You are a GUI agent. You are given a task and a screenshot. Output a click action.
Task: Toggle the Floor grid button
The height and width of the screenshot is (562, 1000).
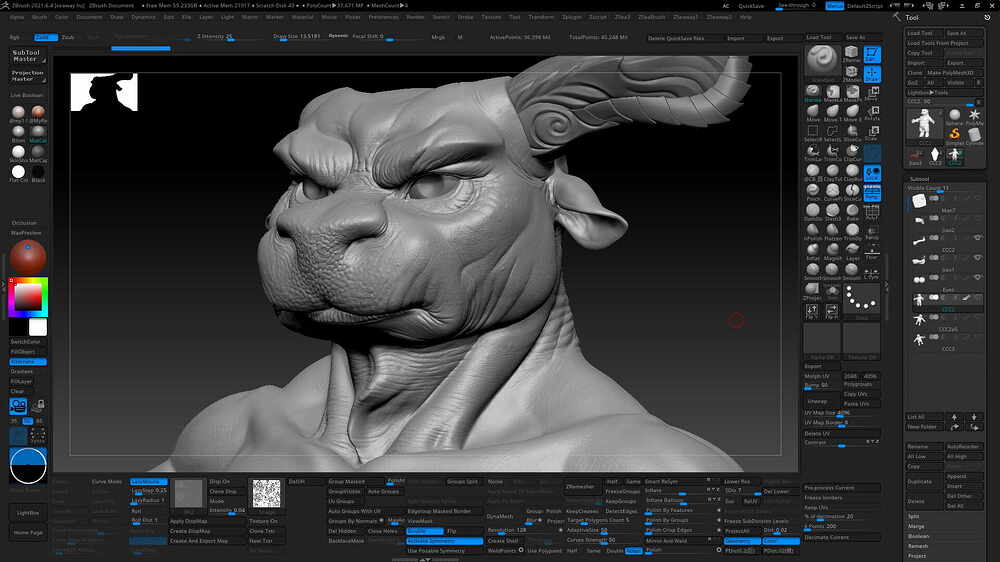pyautogui.click(x=872, y=252)
